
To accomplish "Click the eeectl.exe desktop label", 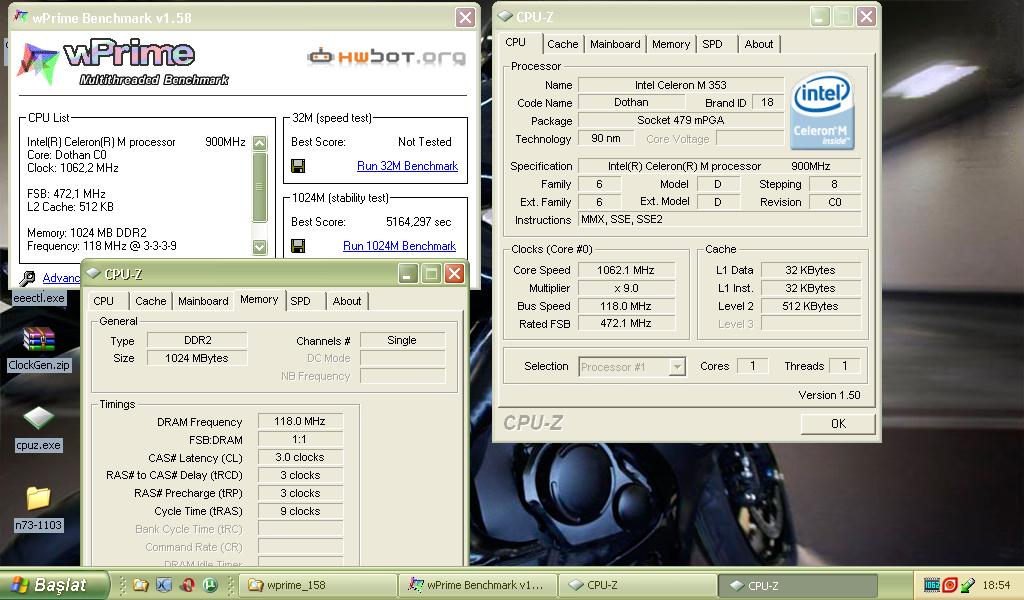I will coord(39,298).
